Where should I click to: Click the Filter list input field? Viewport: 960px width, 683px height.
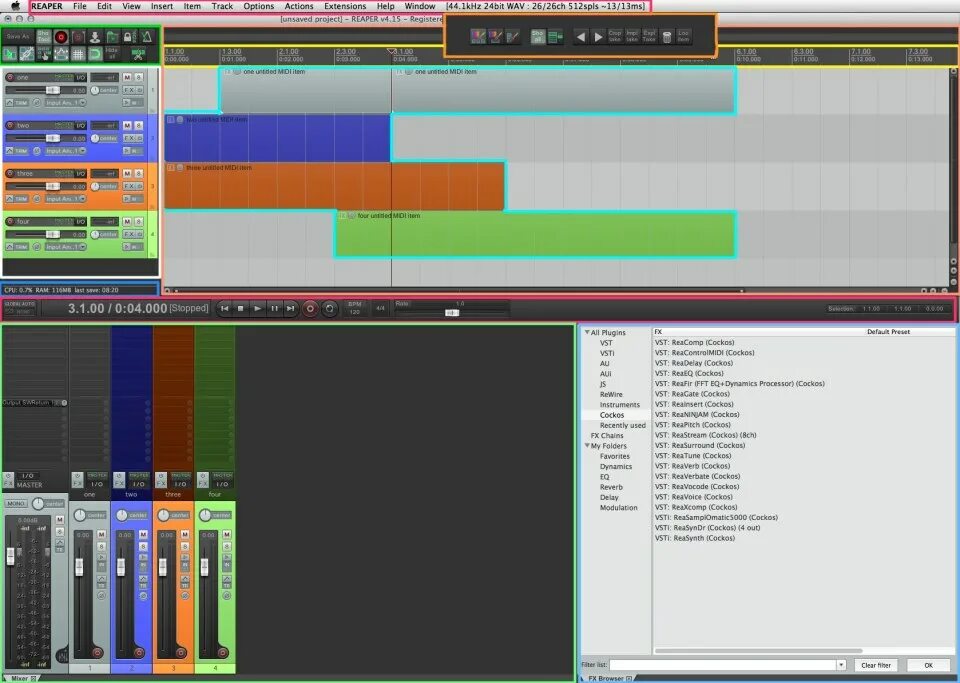pos(722,665)
